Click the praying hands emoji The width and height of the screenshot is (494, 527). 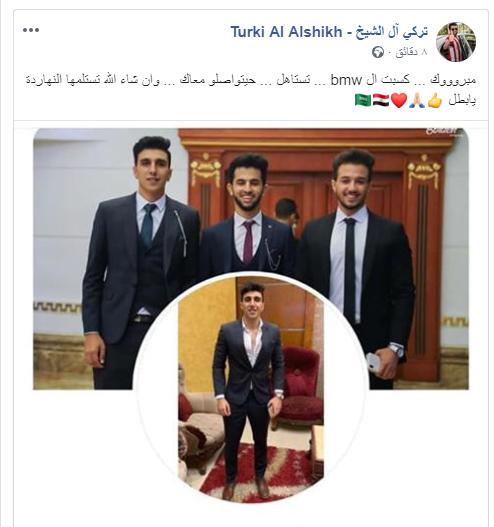417,100
